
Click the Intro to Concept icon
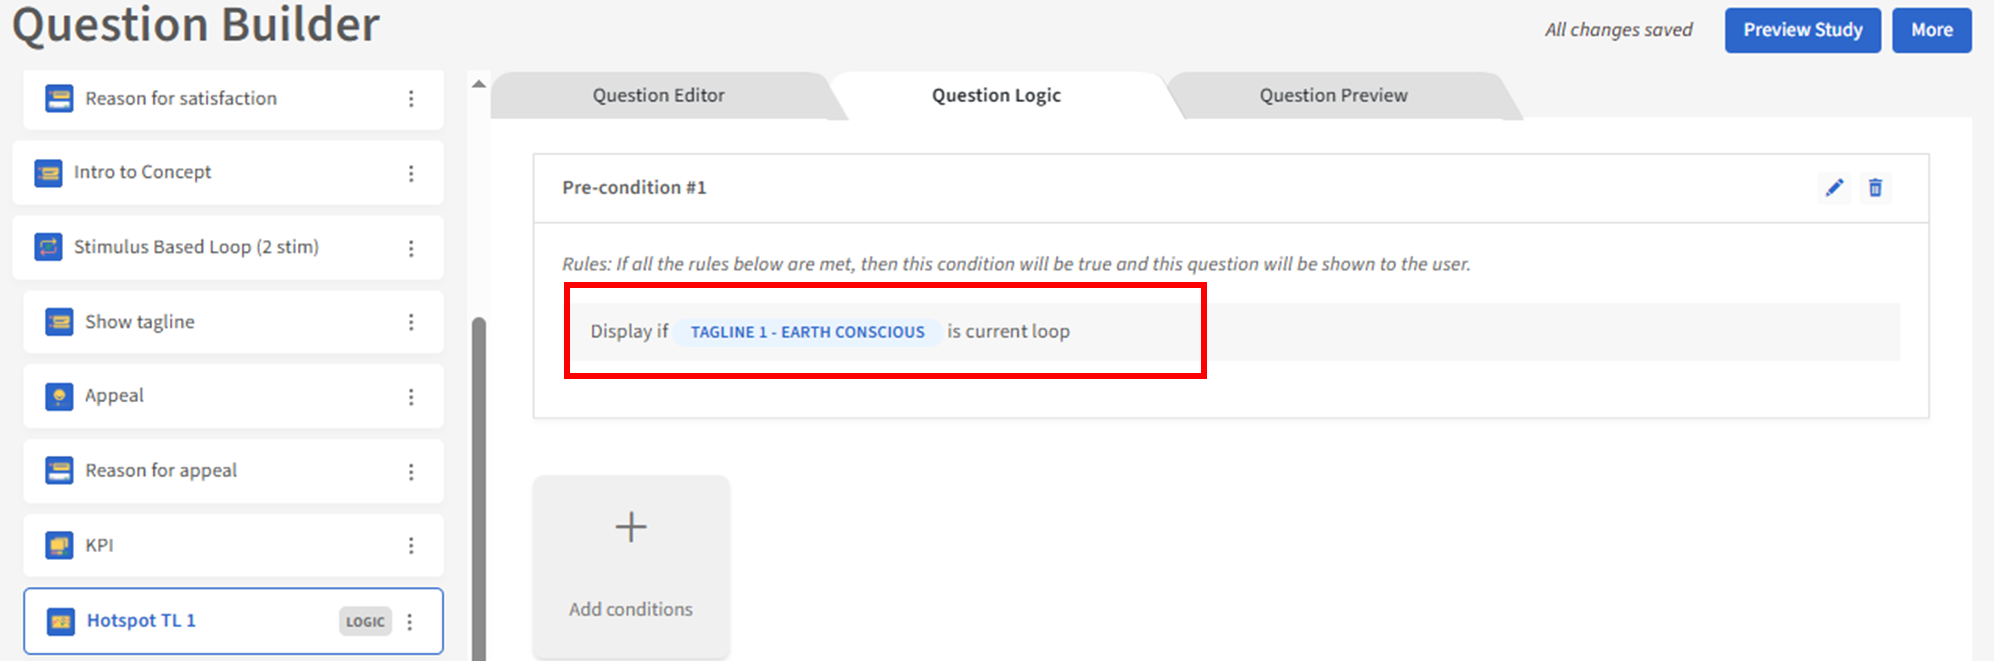(48, 173)
